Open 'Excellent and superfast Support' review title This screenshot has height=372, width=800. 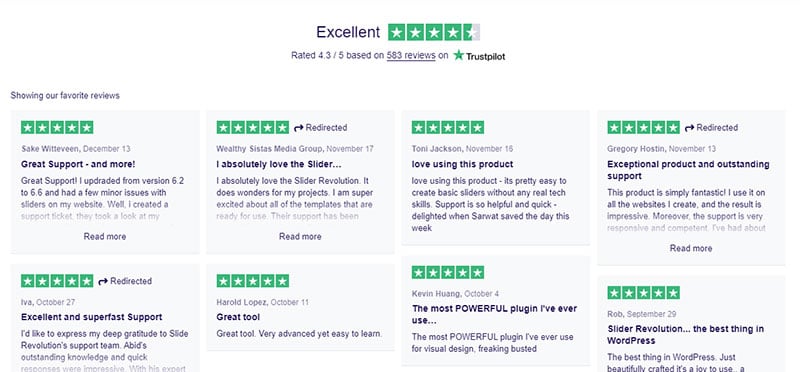point(92,317)
